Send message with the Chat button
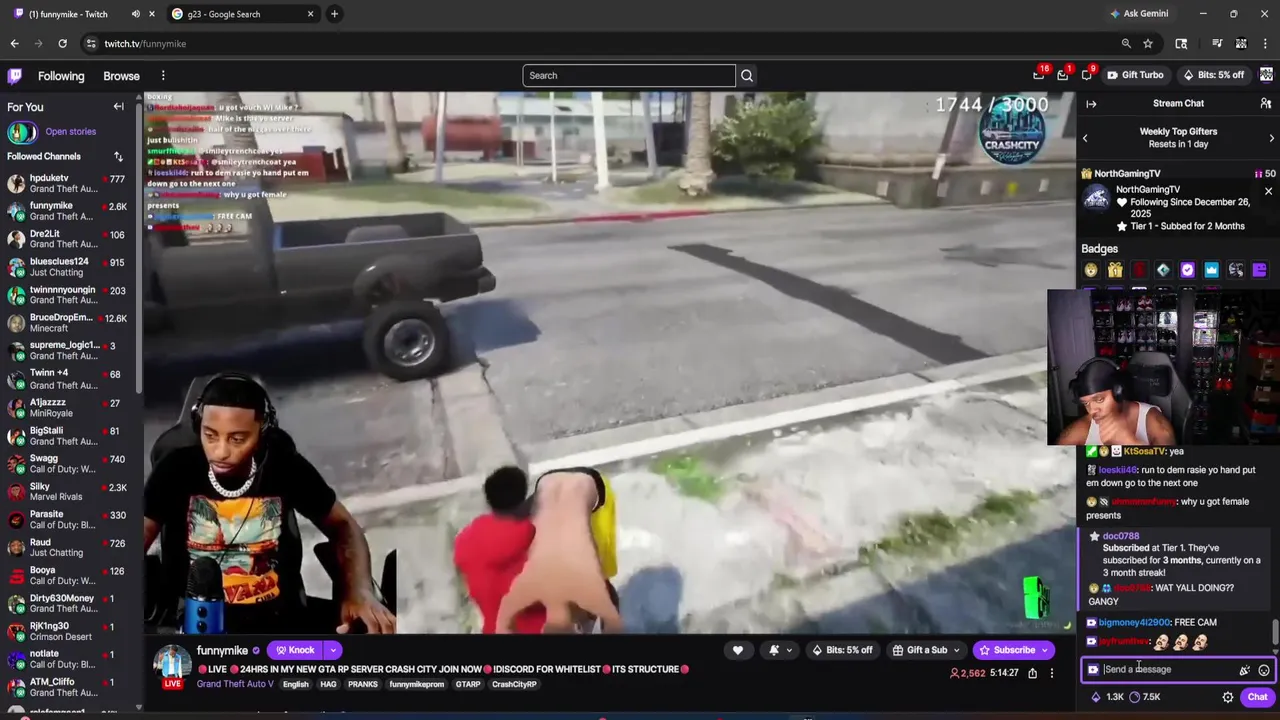Viewport: 1280px width, 720px height. tap(1257, 697)
